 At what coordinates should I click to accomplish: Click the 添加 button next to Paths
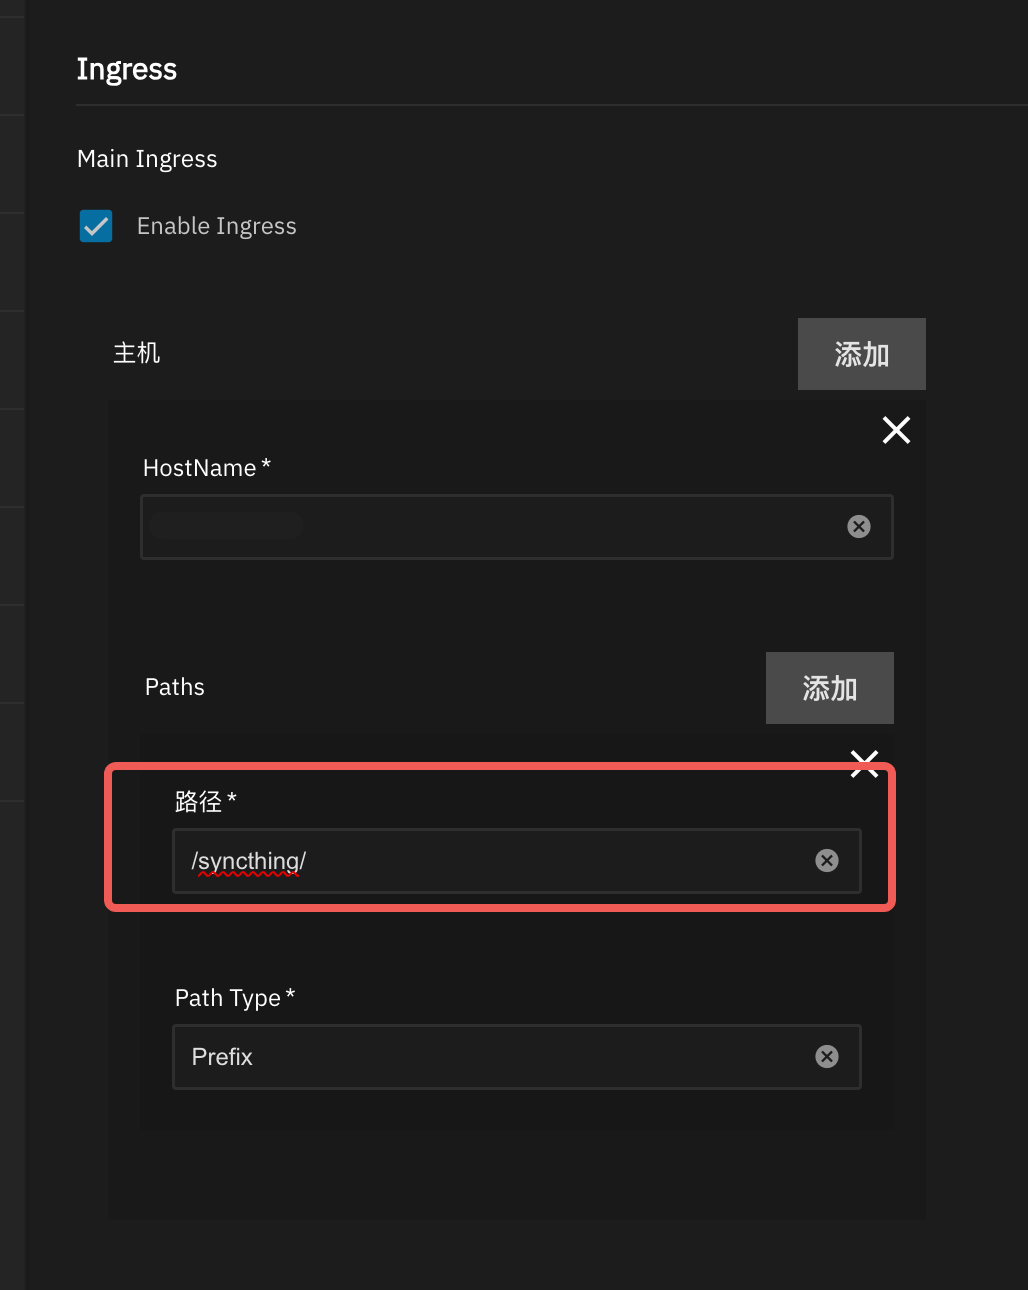(829, 688)
